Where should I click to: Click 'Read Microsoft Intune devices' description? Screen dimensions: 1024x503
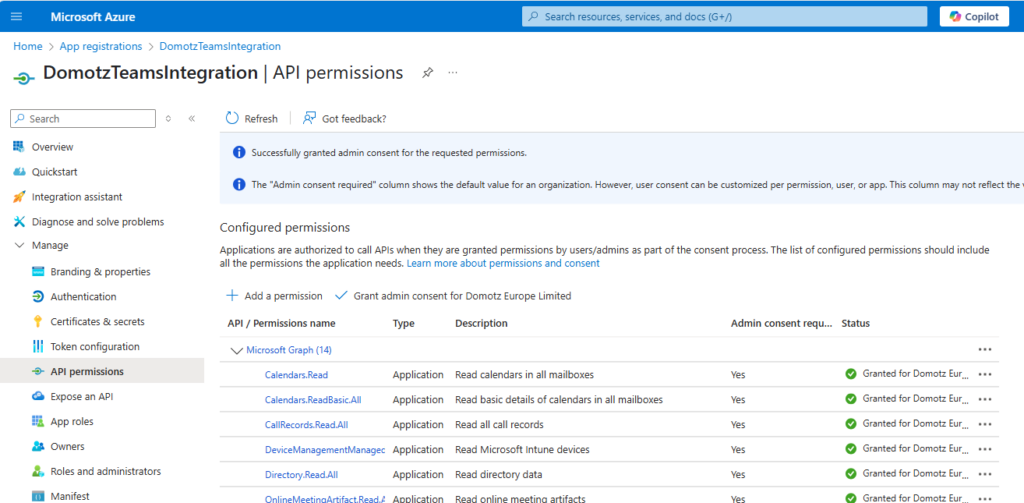click(x=522, y=449)
